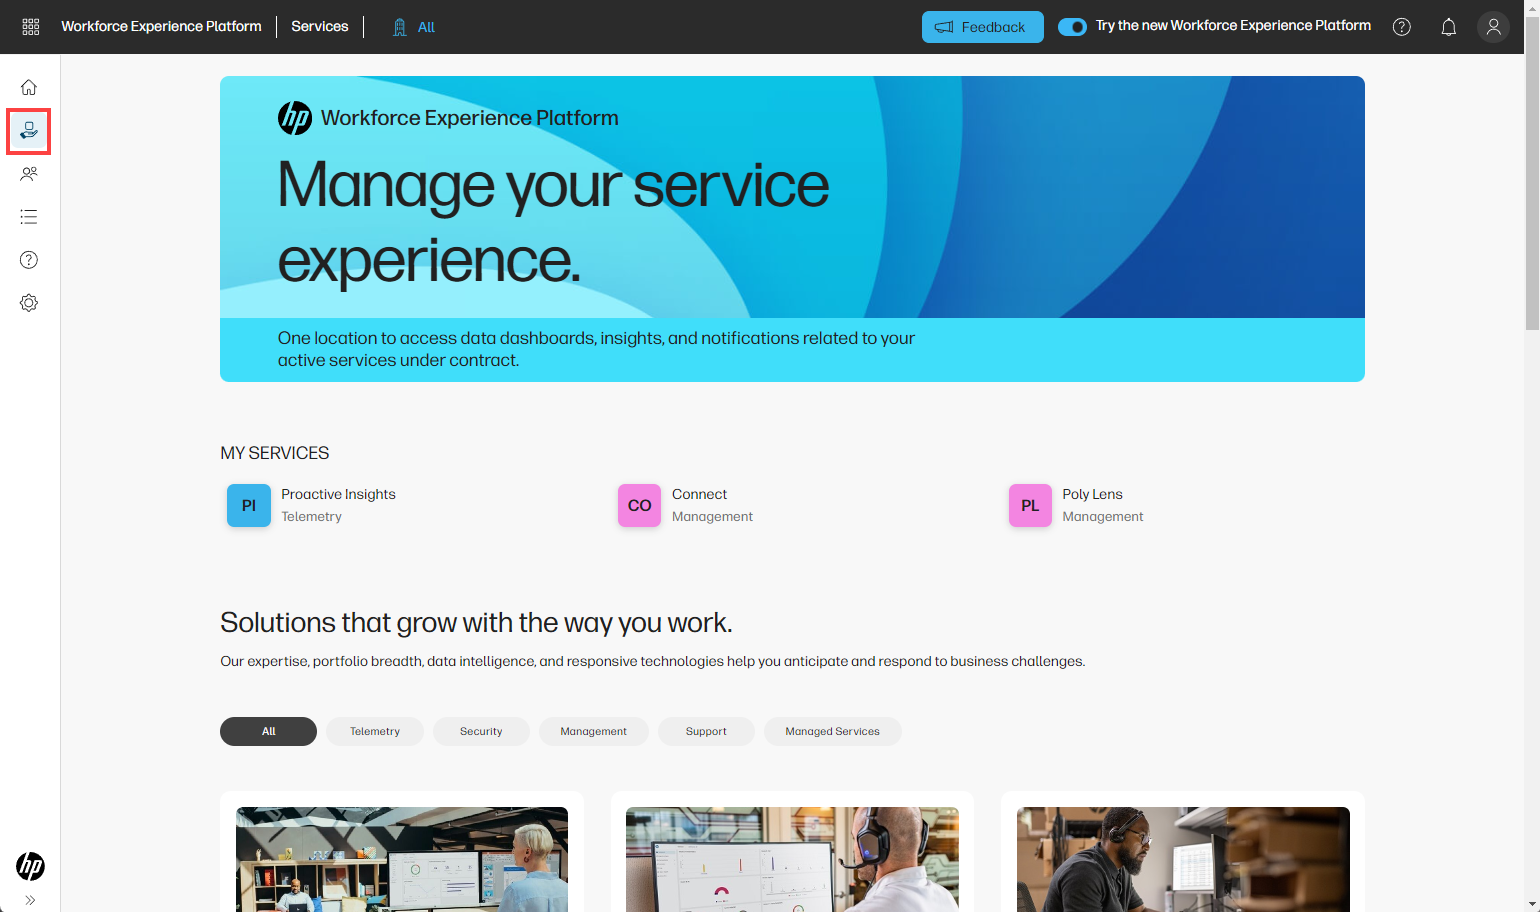Open the task list icon in sidebar

tap(28, 216)
